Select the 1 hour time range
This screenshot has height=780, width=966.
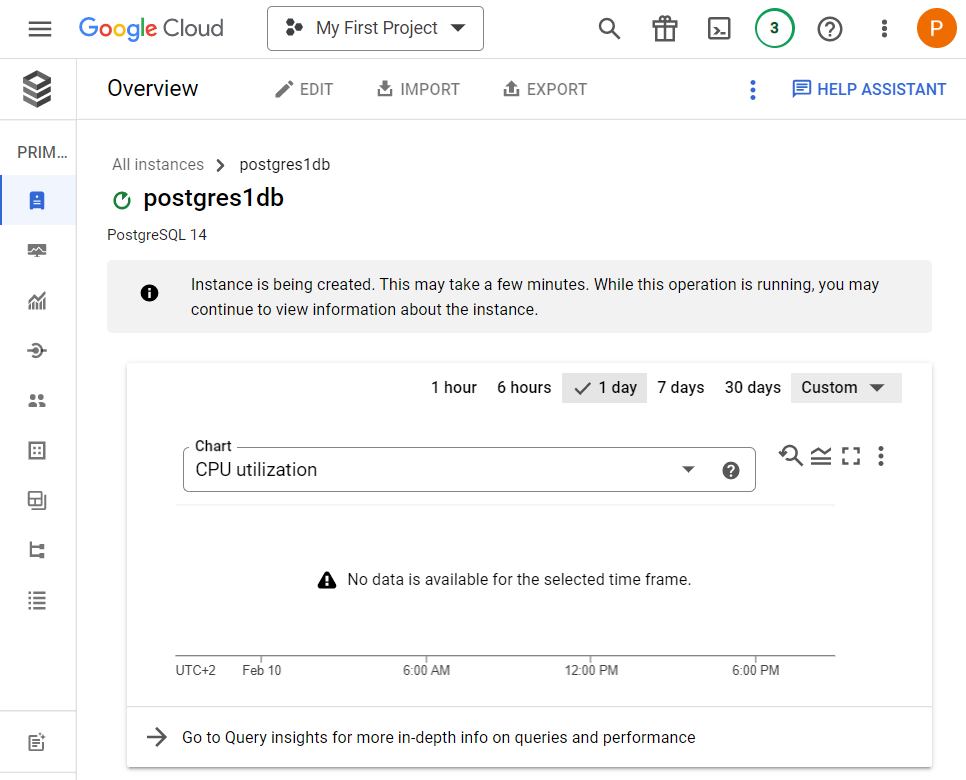click(454, 388)
